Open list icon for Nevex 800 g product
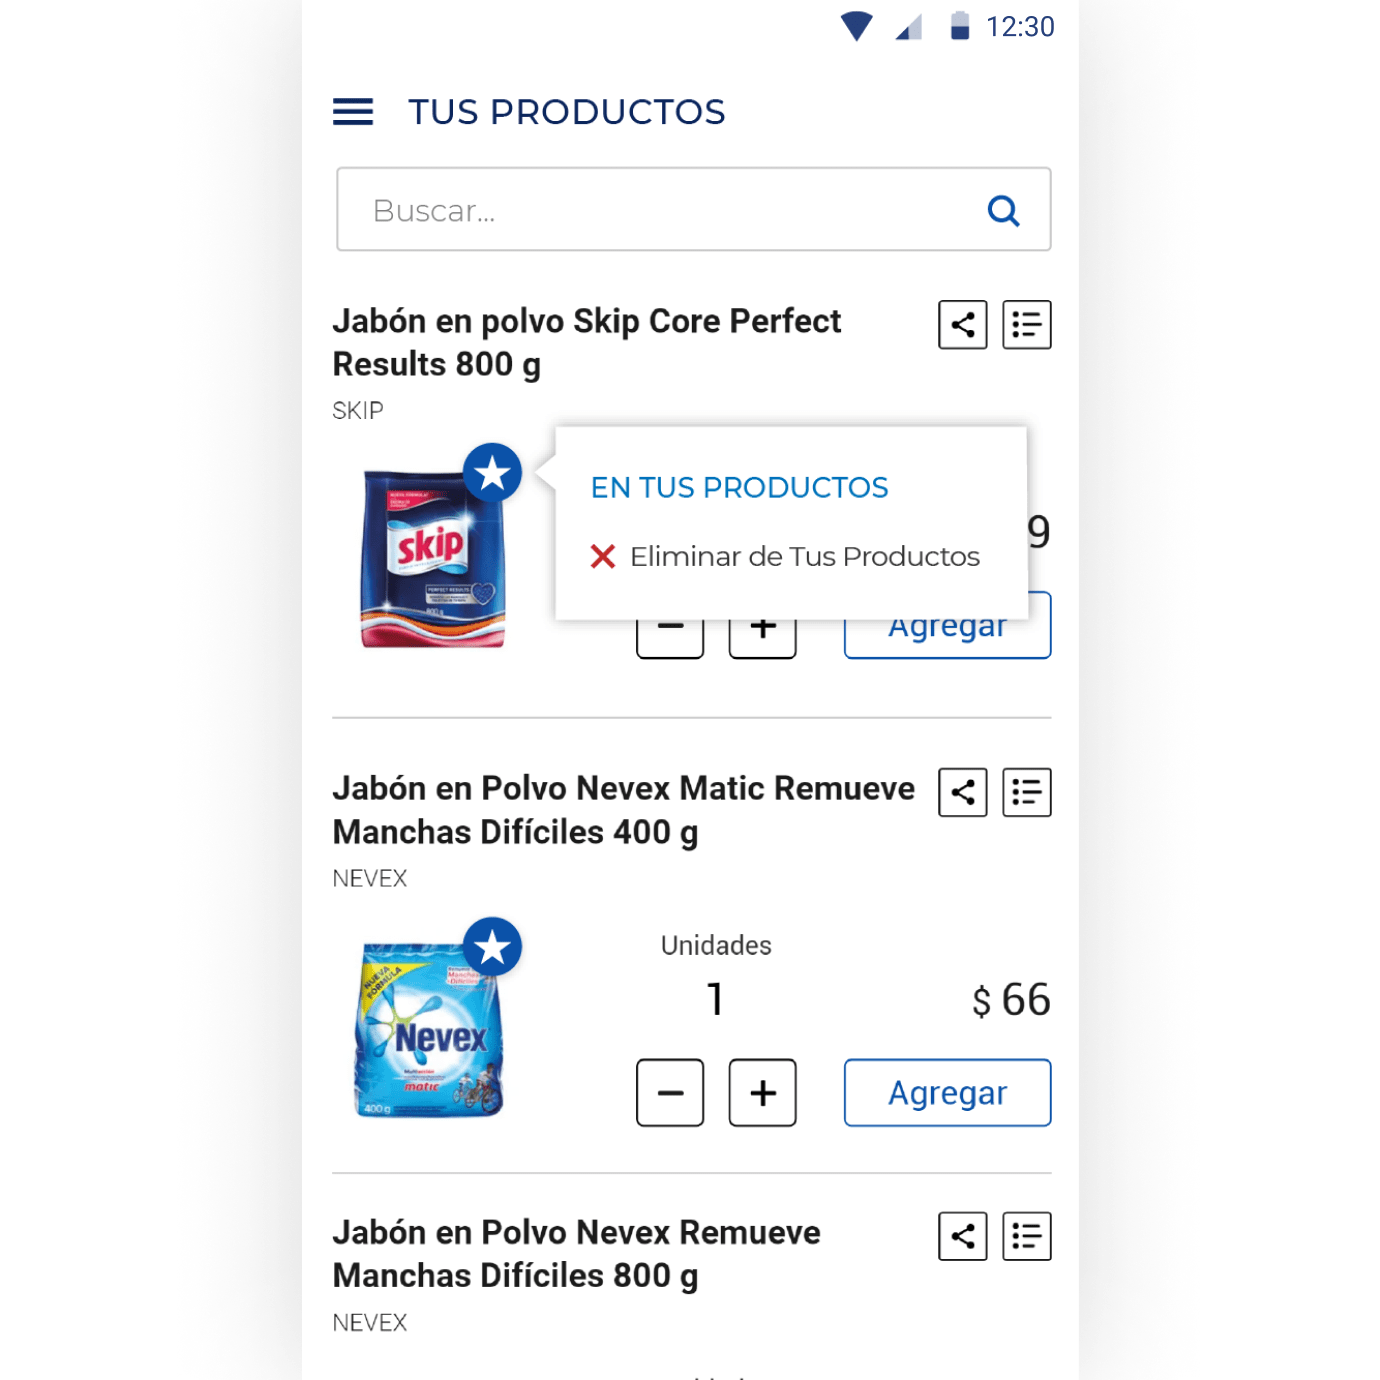This screenshot has height=1380, width=1380. click(x=1027, y=1237)
